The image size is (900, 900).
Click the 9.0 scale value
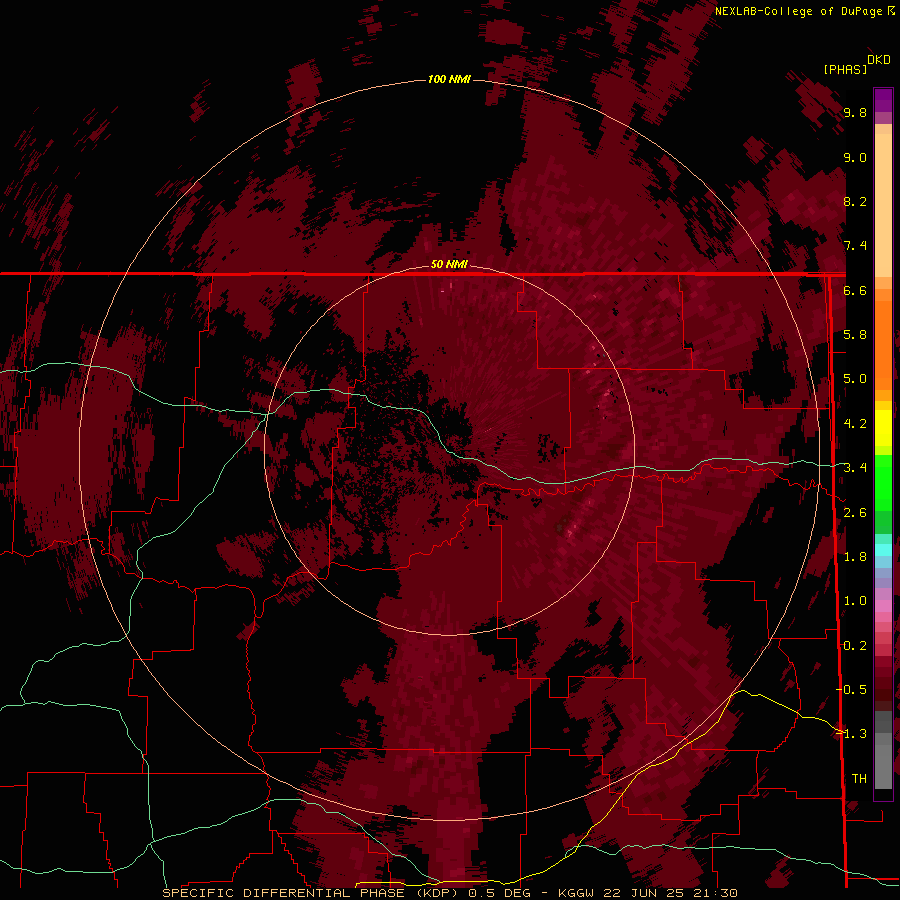[855, 157]
